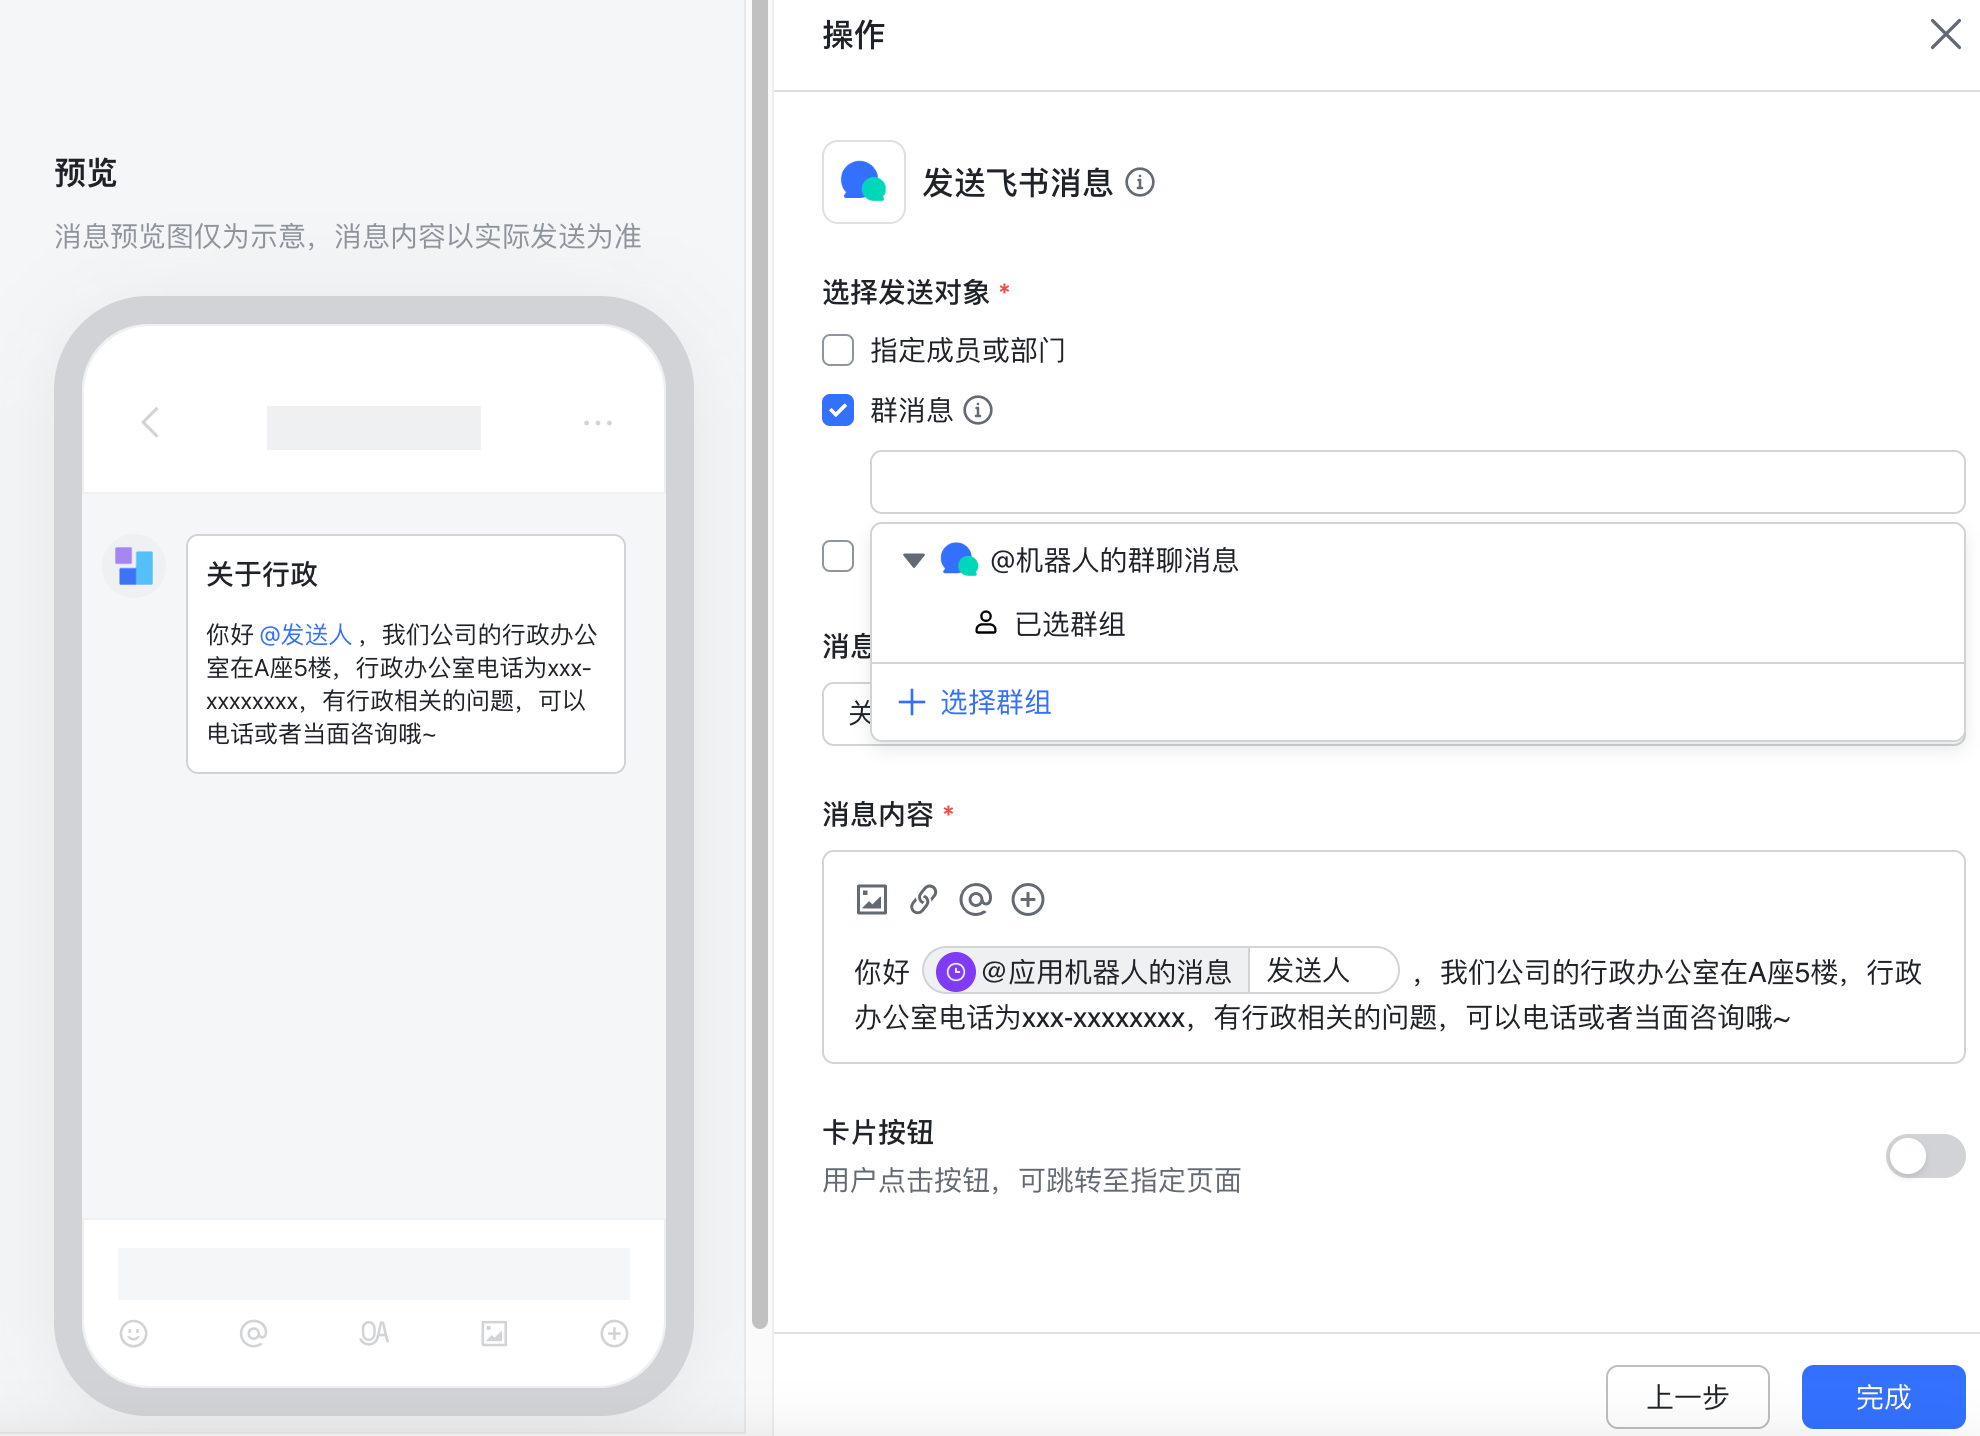
Task: Click the info icon beside 群消息
Action: [978, 411]
